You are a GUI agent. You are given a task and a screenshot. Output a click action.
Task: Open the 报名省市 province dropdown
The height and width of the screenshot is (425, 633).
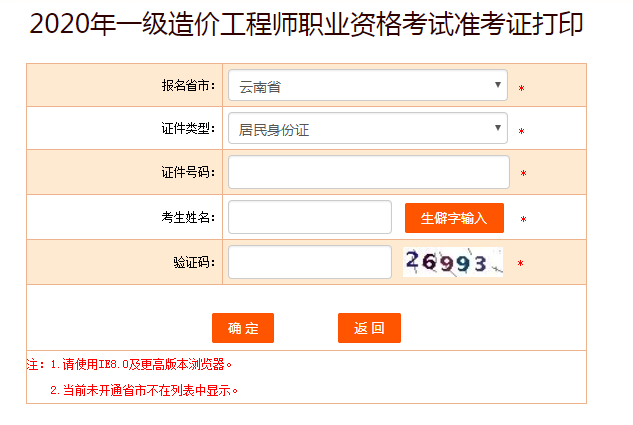pos(367,86)
